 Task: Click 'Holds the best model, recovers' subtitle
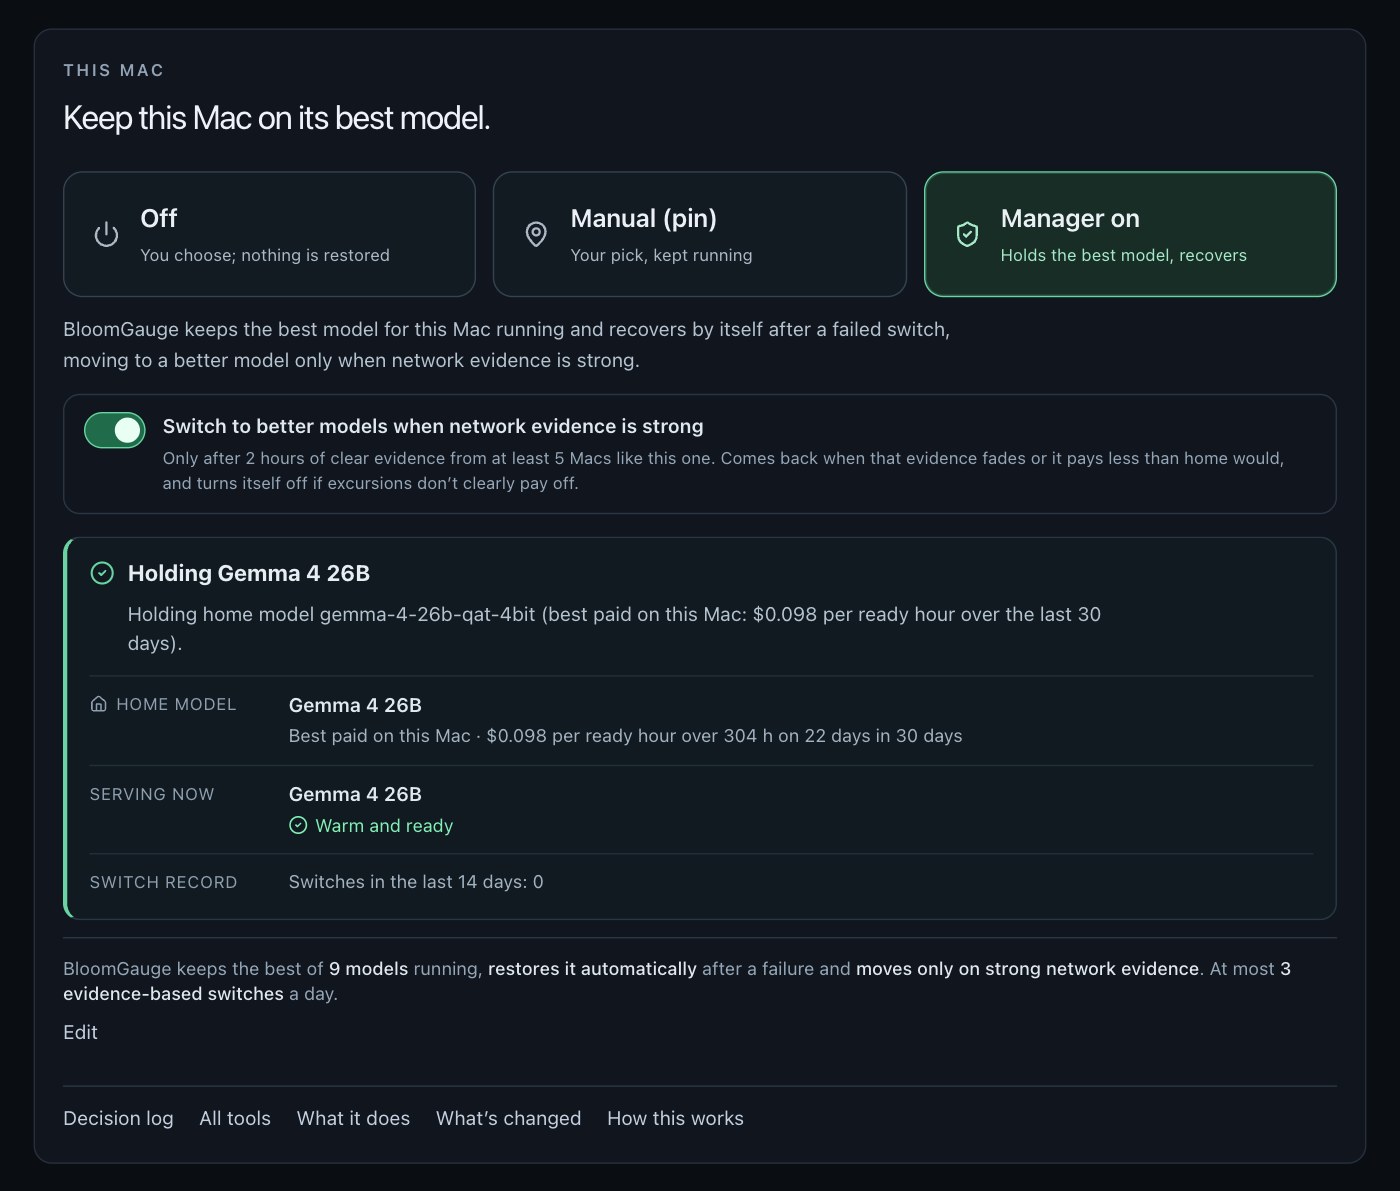1124,255
